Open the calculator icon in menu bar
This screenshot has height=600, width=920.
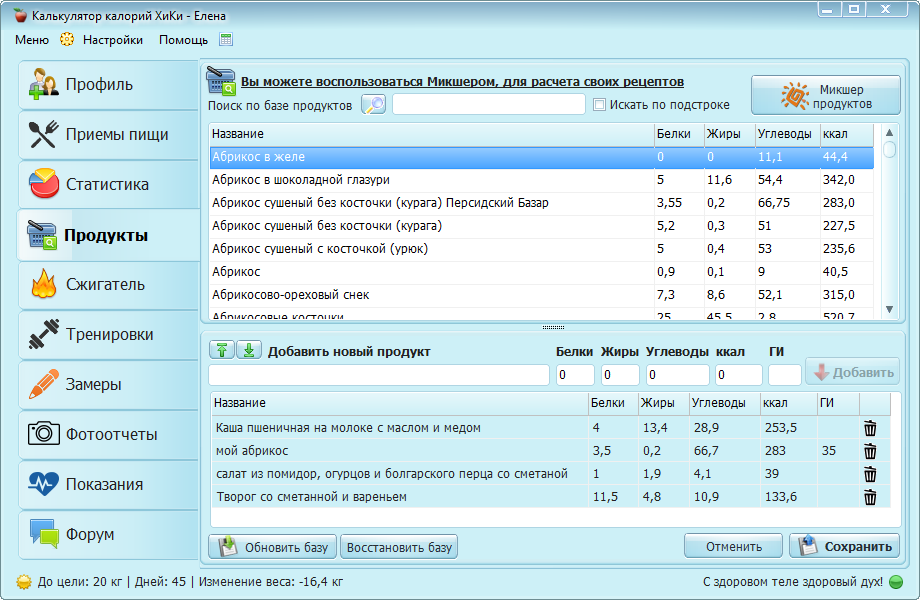coord(226,40)
